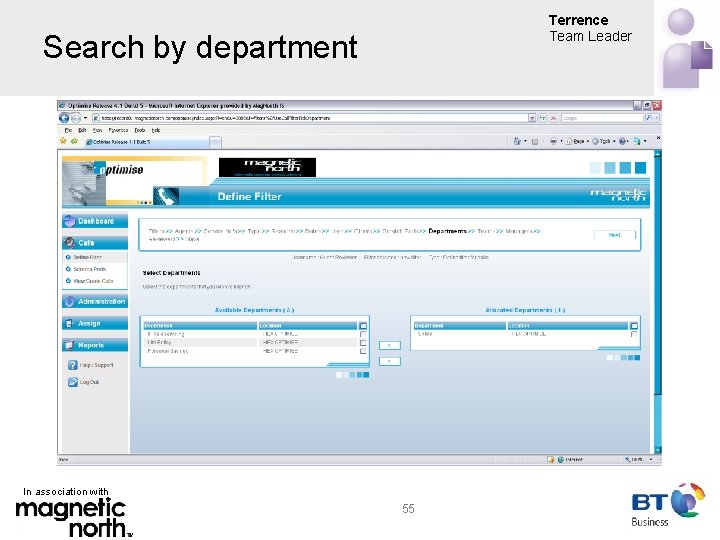Screen dimensions: 720x540
Task: Click the browser Back arrow button
Action: coord(64,118)
